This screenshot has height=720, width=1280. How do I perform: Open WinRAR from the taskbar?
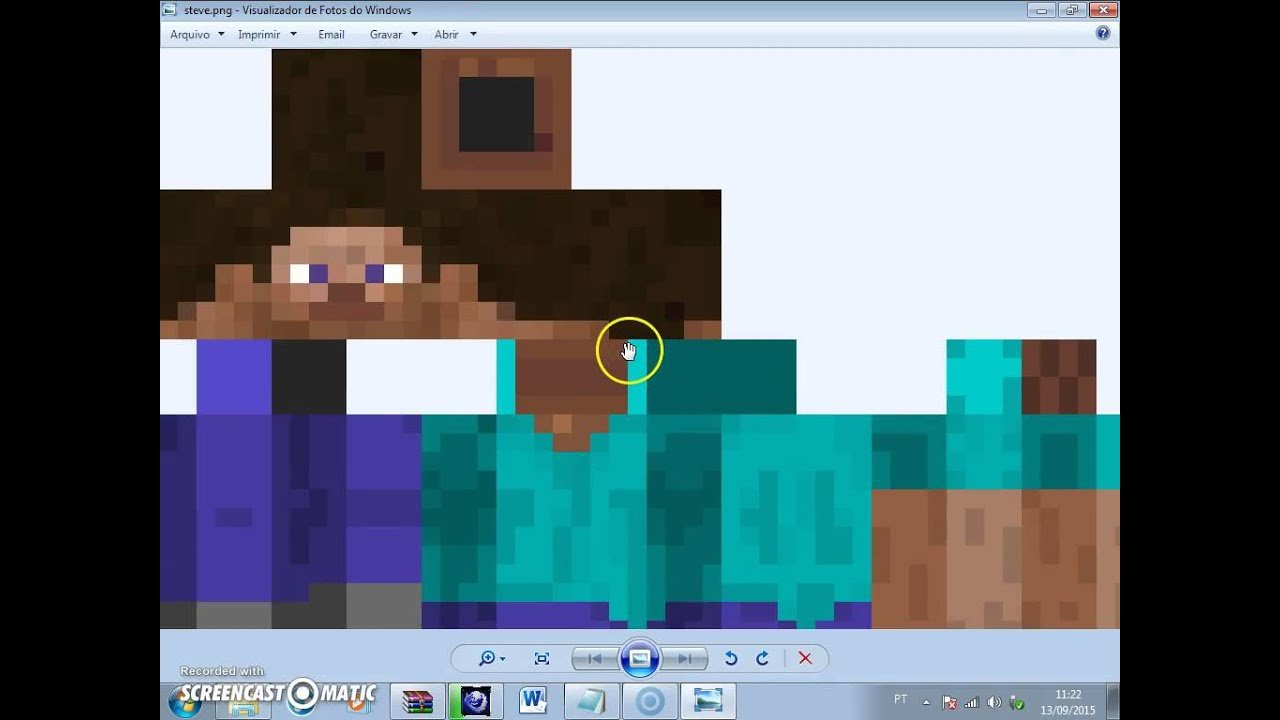pos(417,701)
